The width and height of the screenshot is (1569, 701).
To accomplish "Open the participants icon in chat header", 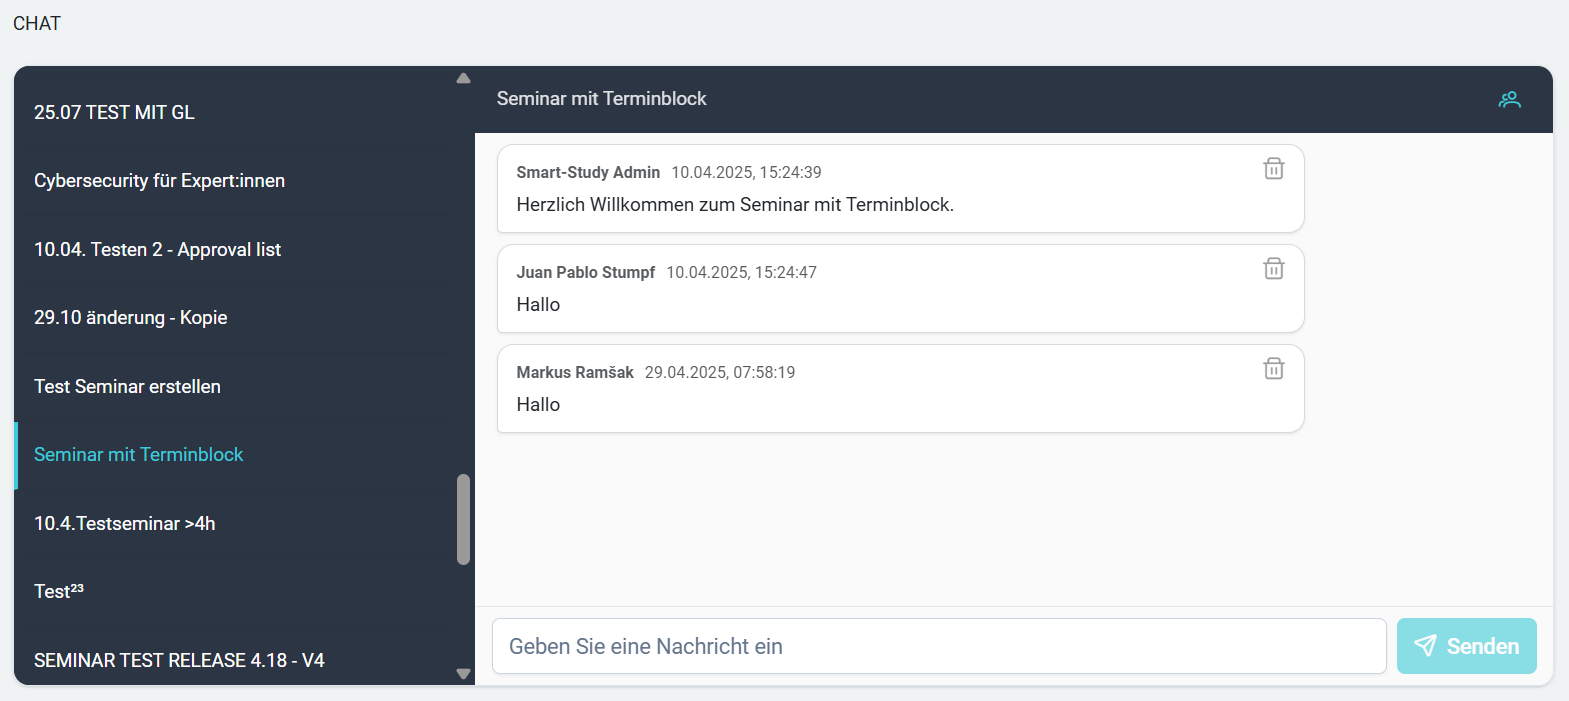I will 1509,99.
